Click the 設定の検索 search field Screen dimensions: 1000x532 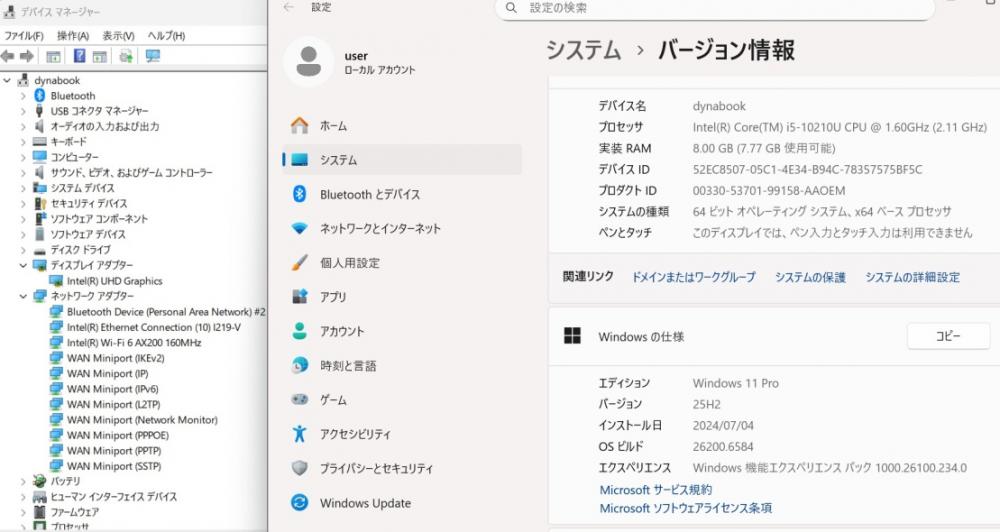click(715, 8)
